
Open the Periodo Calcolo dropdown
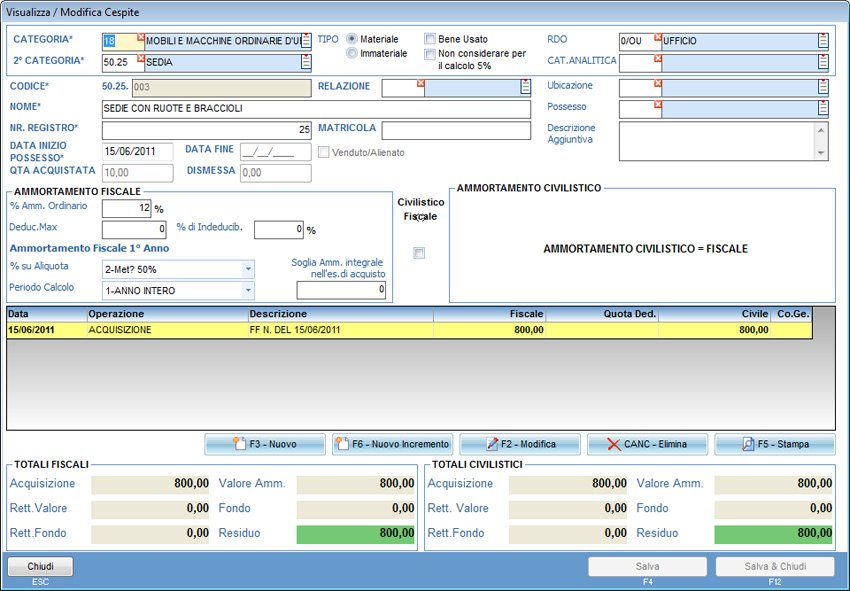[248, 290]
